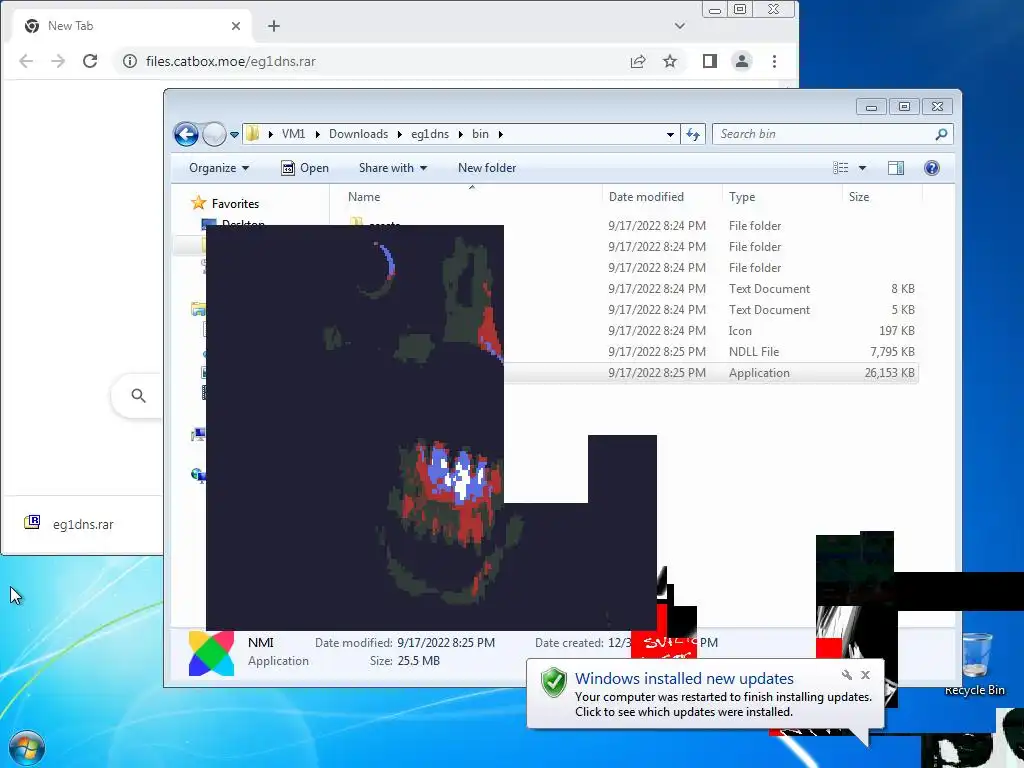Screen dimensions: 1024x768
Task: Click the Chrome New Tab tab
Action: coord(131,26)
